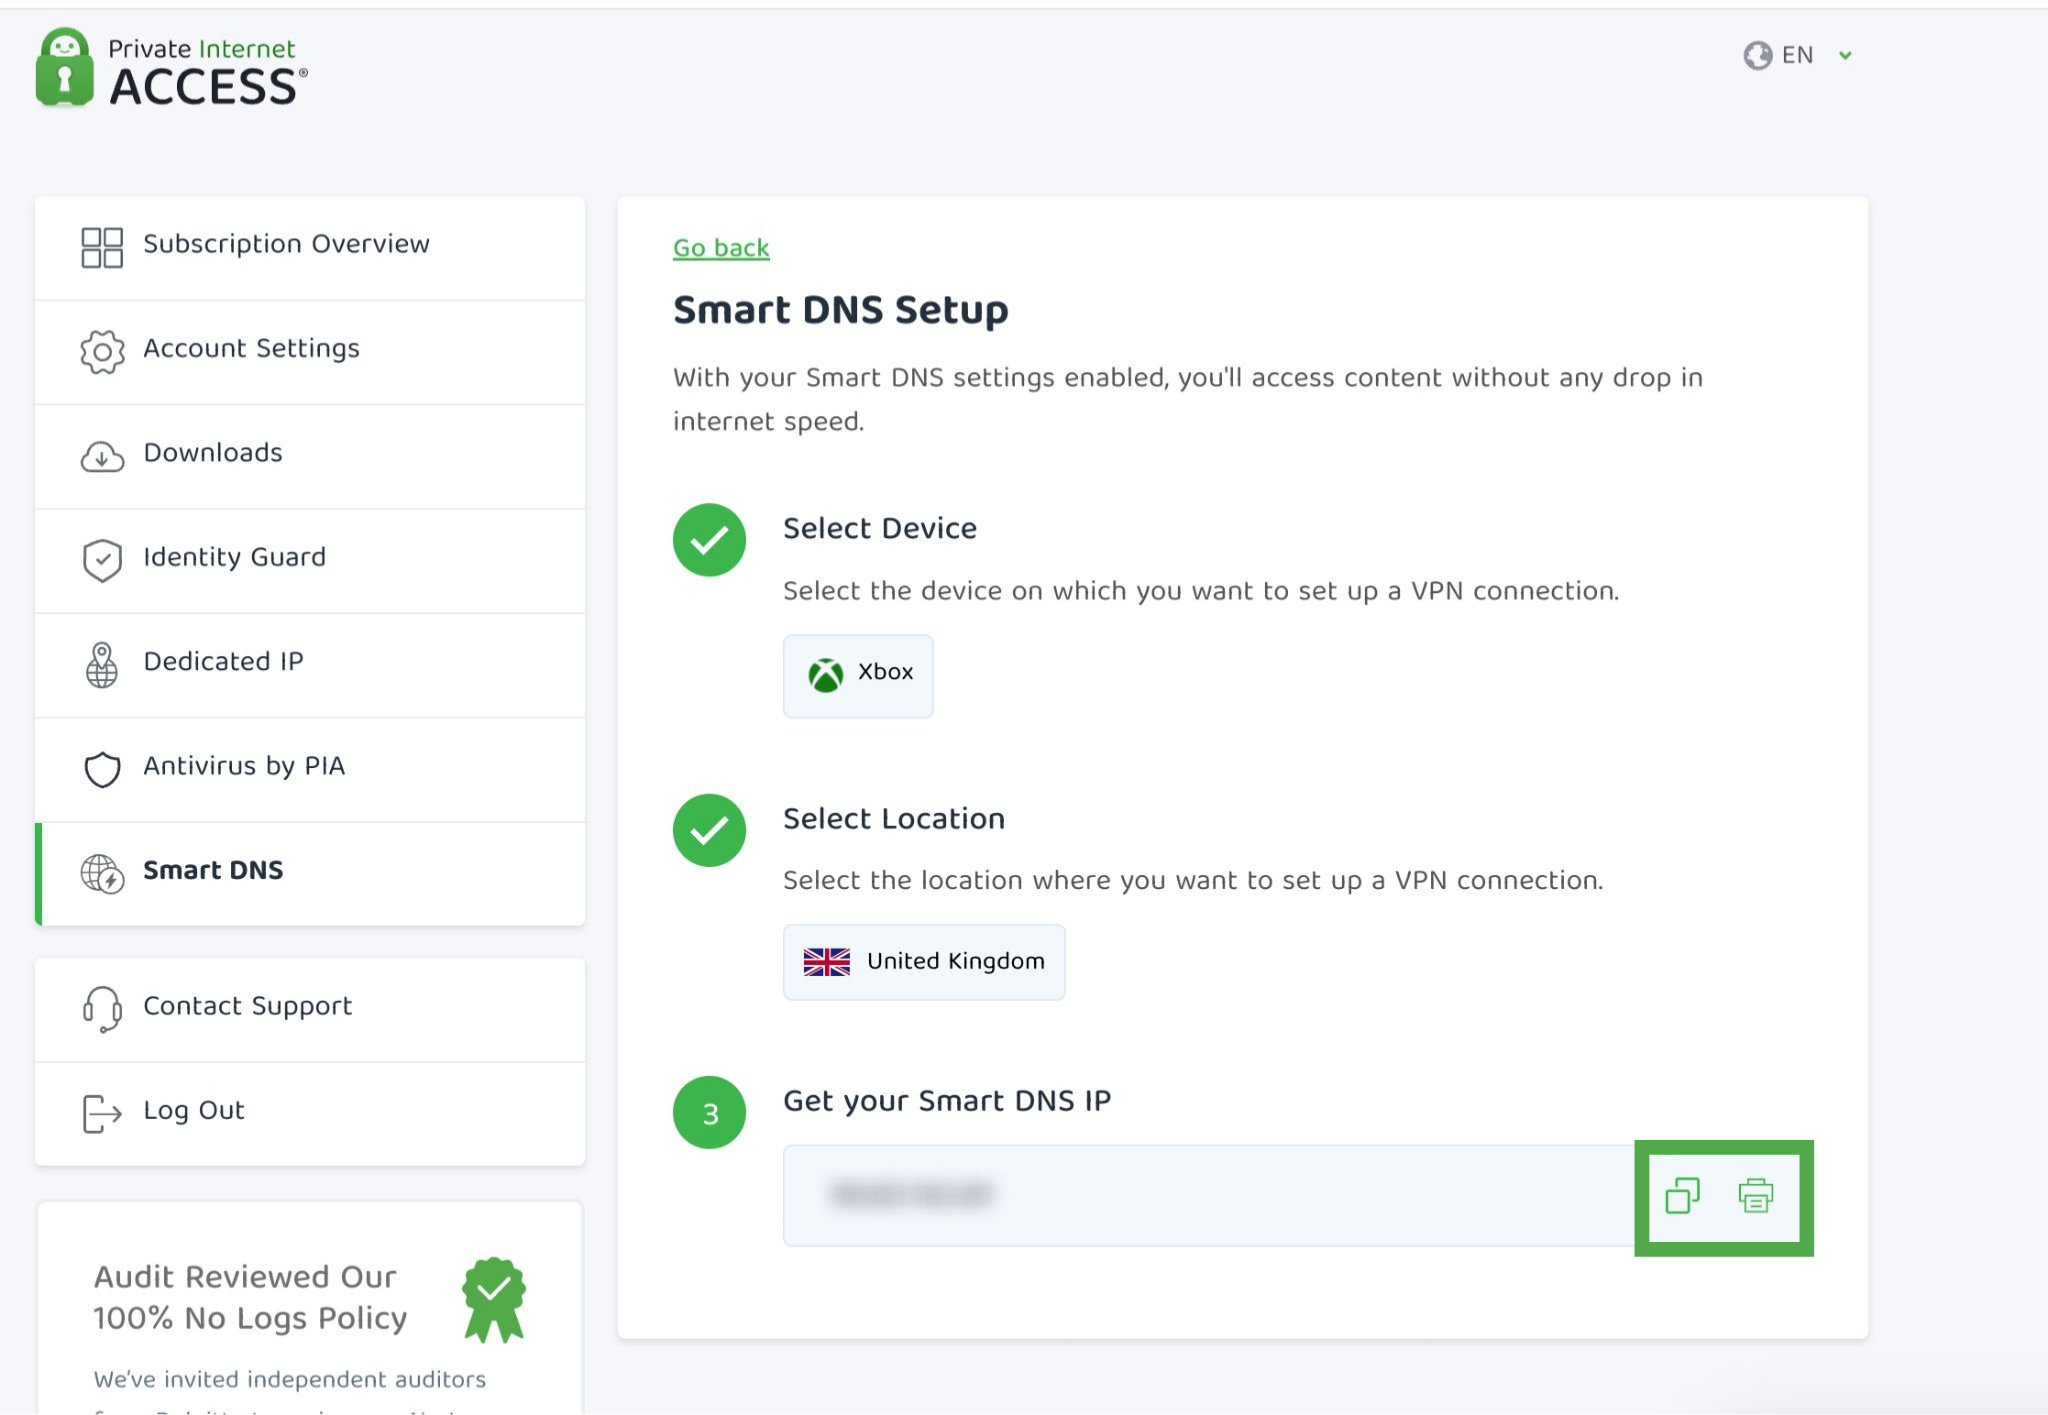The height and width of the screenshot is (1415, 2048).
Task: Click the Account Settings gear icon
Action: pyautogui.click(x=102, y=352)
